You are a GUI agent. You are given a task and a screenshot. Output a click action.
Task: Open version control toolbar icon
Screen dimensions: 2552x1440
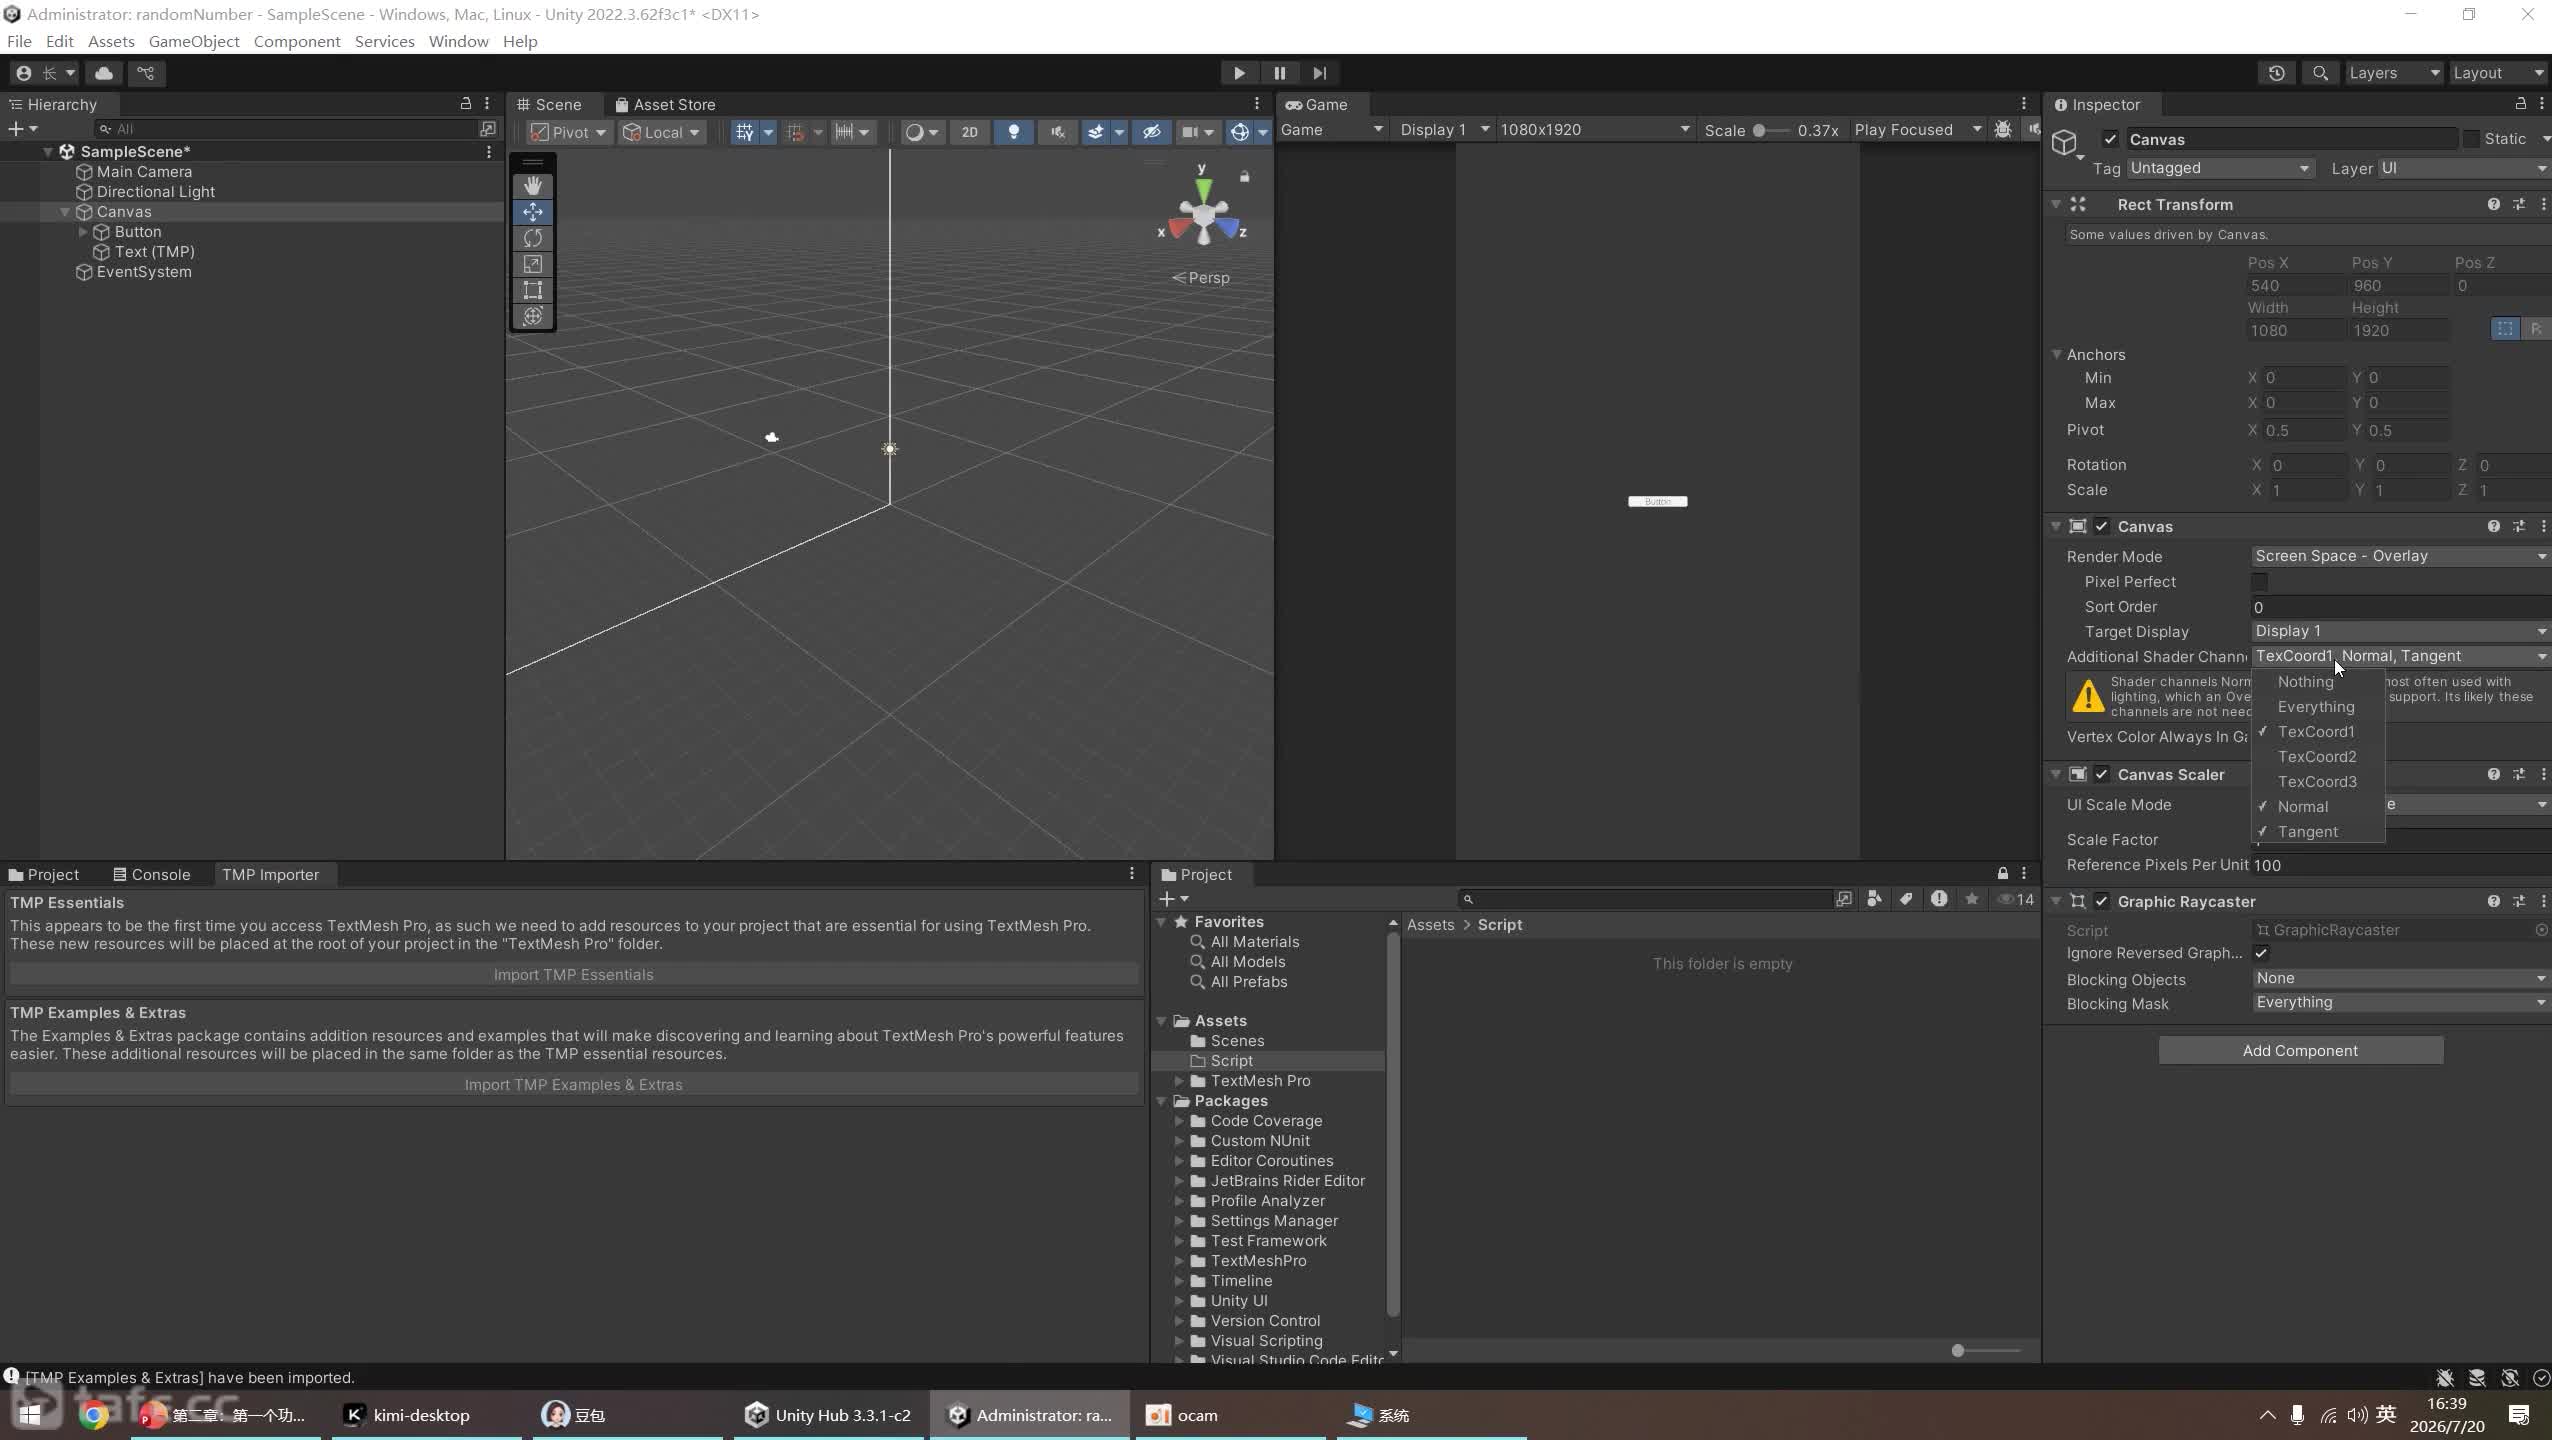[x=146, y=73]
